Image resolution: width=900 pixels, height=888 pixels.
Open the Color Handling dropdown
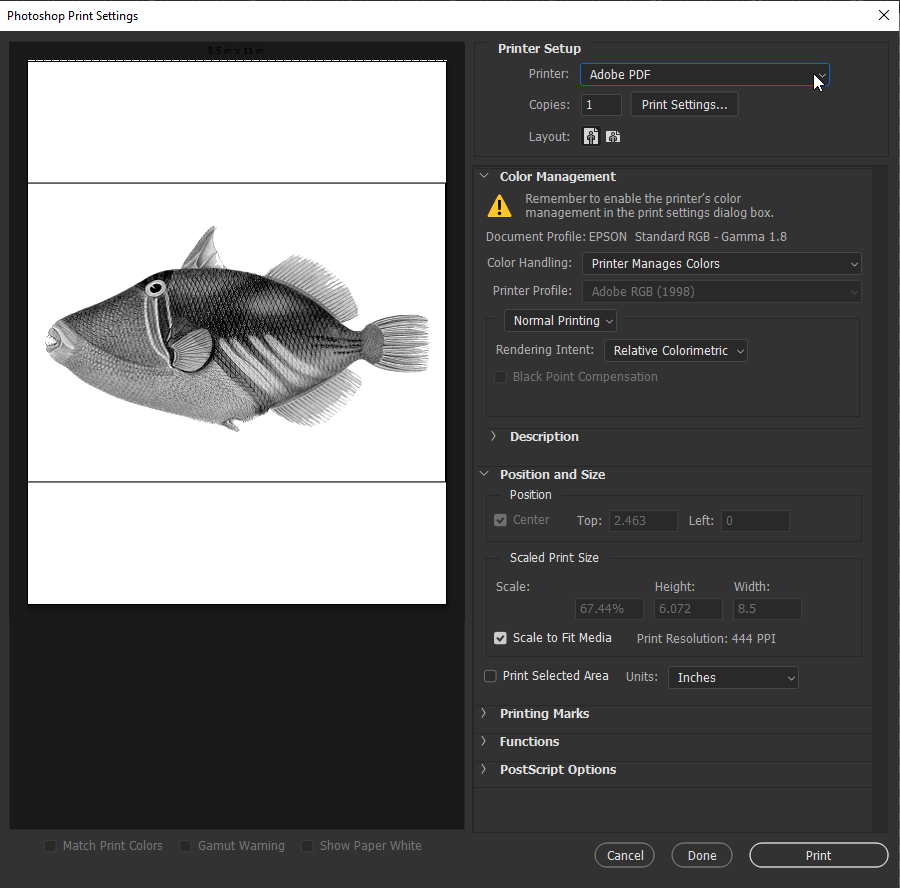[721, 263]
